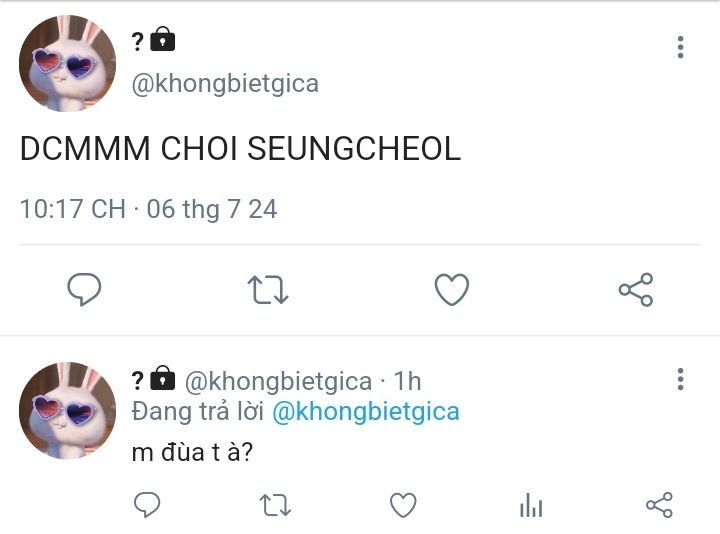Share the main tweet

point(636,290)
